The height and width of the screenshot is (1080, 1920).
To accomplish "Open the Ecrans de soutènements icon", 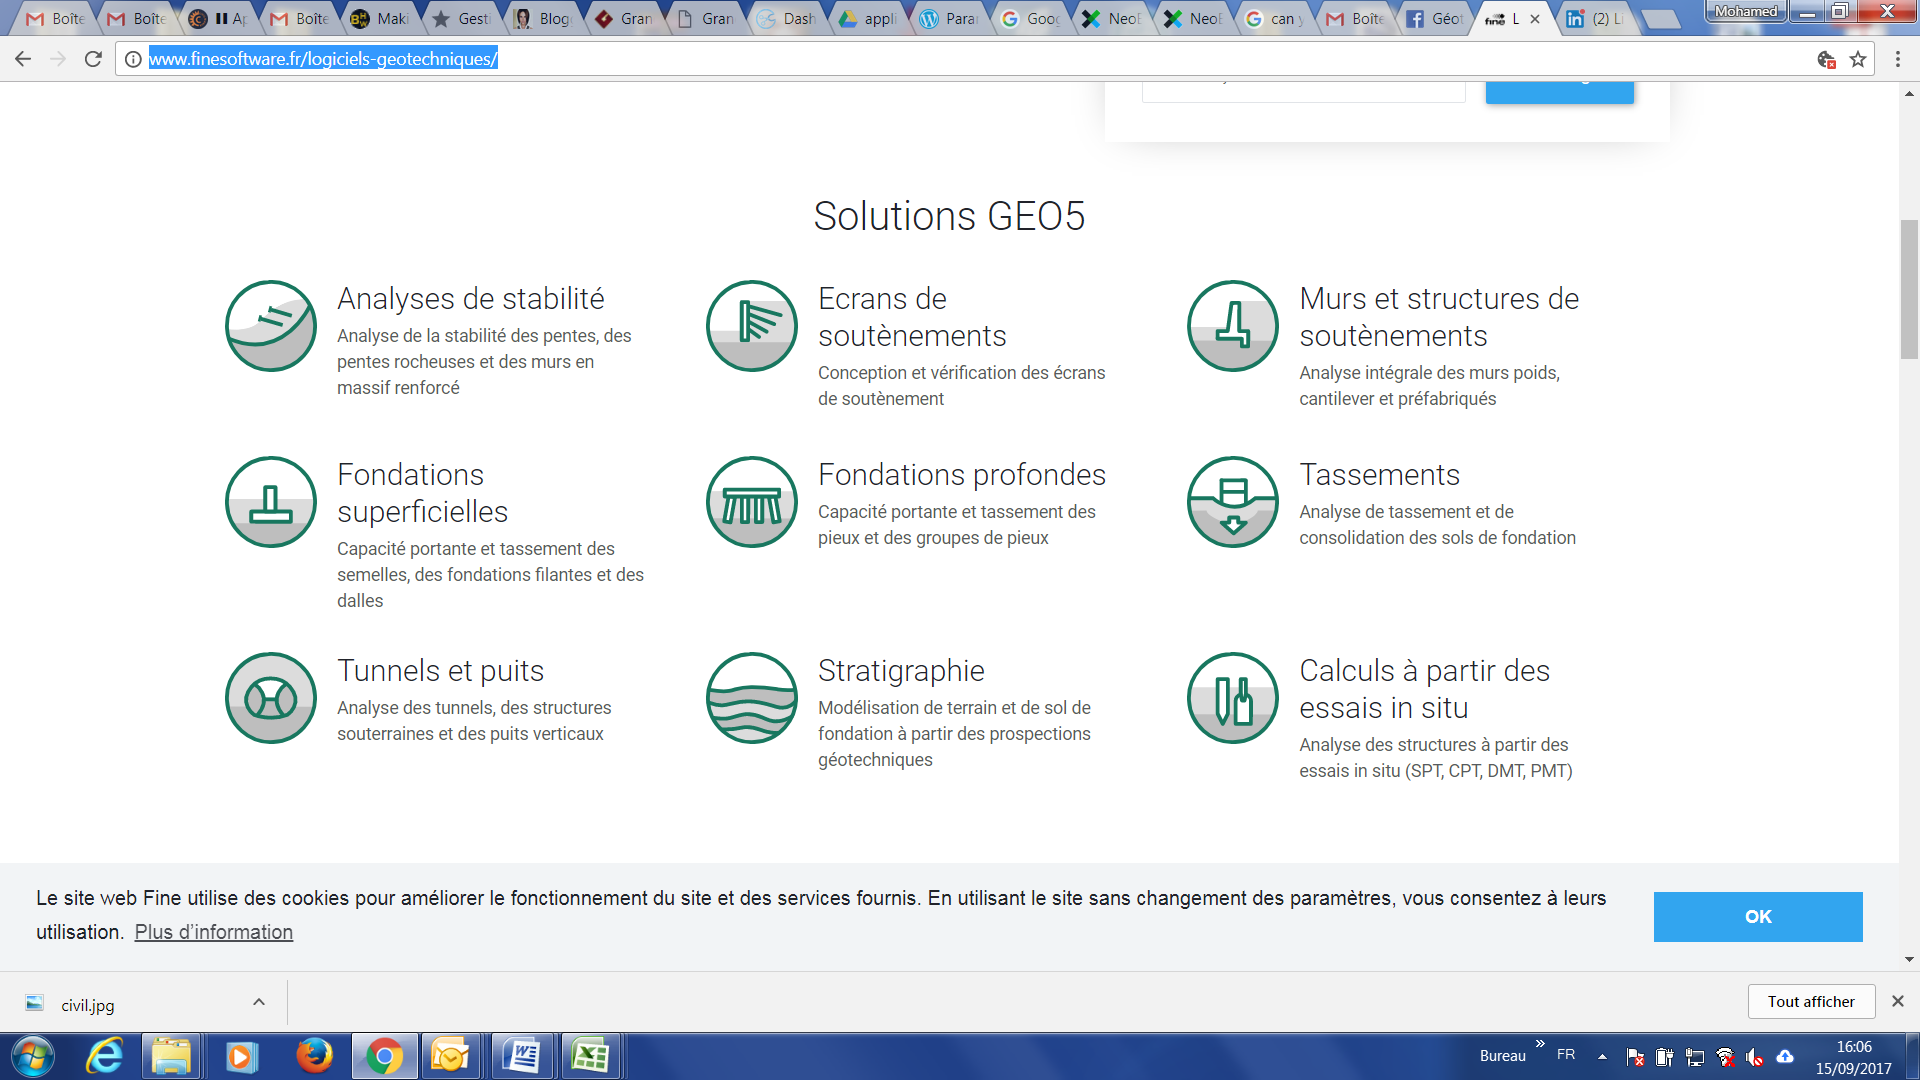I will tap(752, 326).
